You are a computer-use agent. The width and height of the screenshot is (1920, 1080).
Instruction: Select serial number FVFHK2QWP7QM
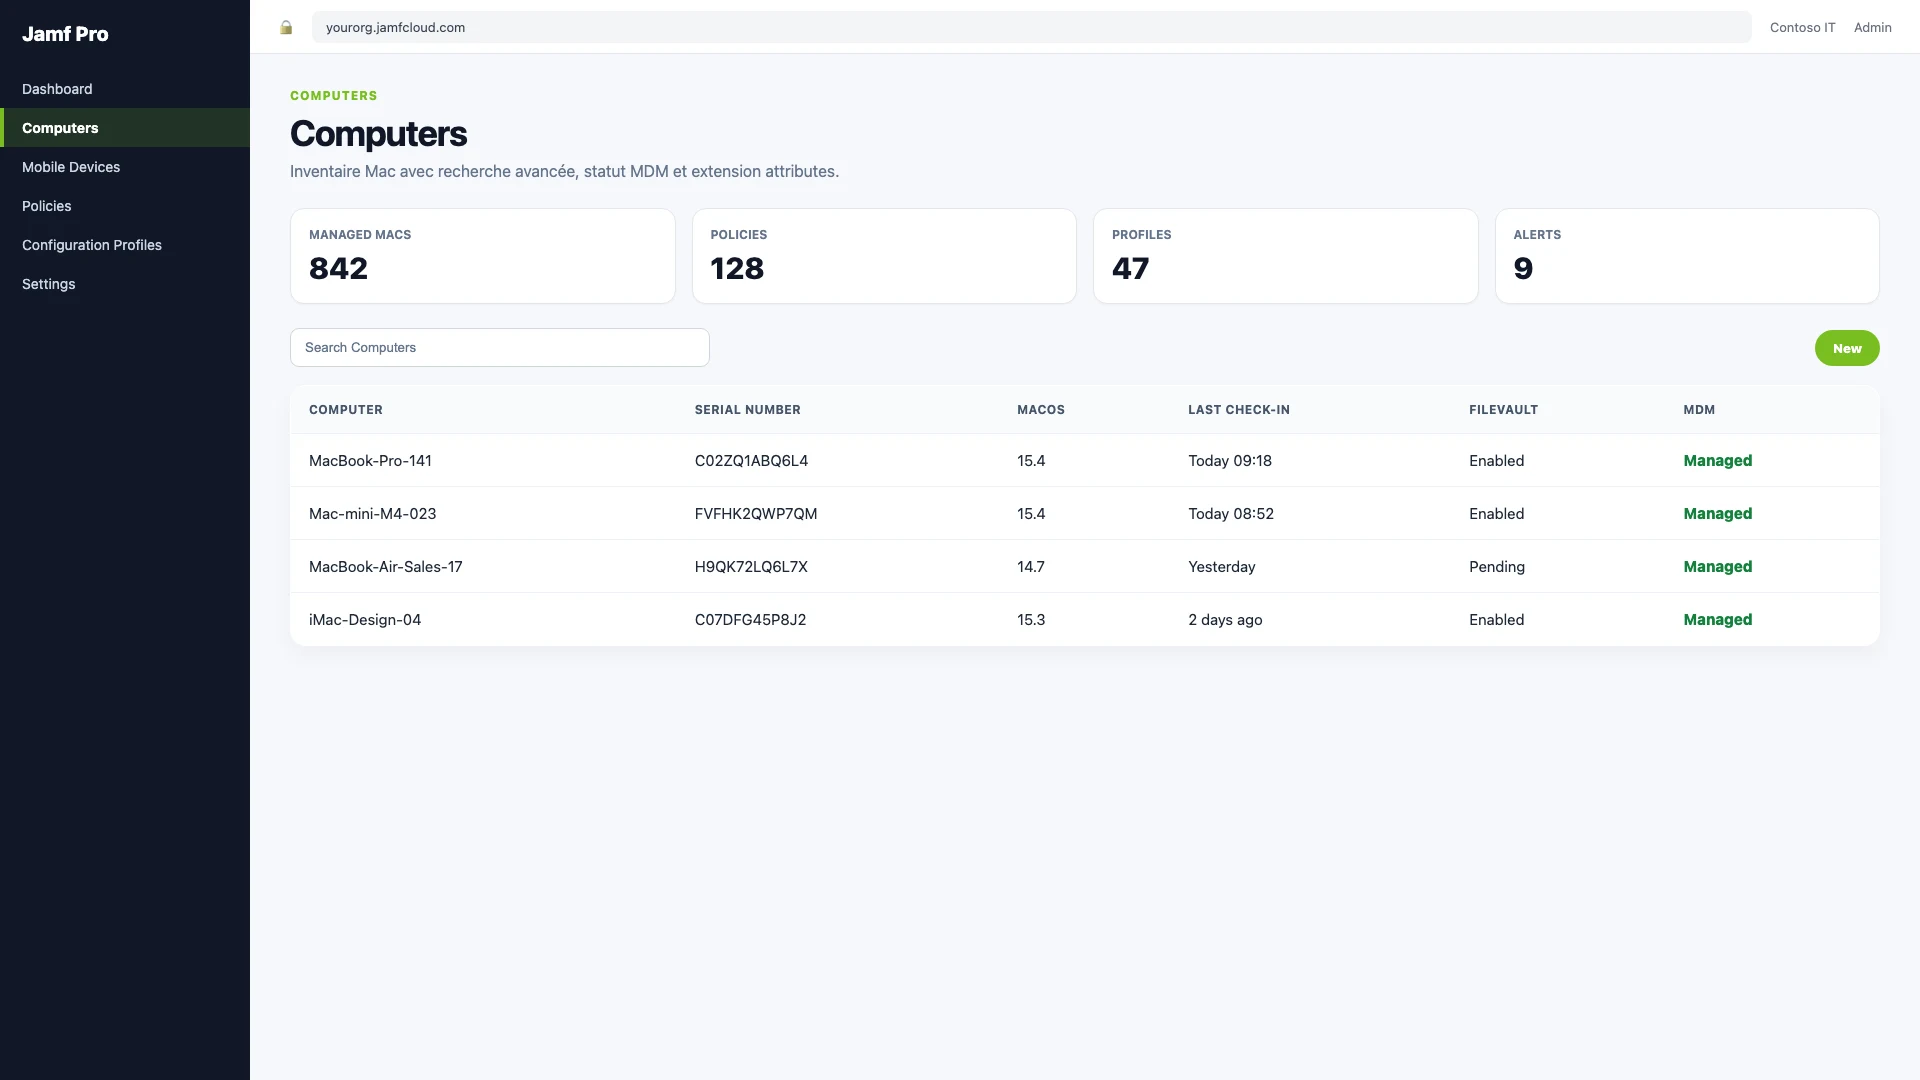tap(756, 514)
